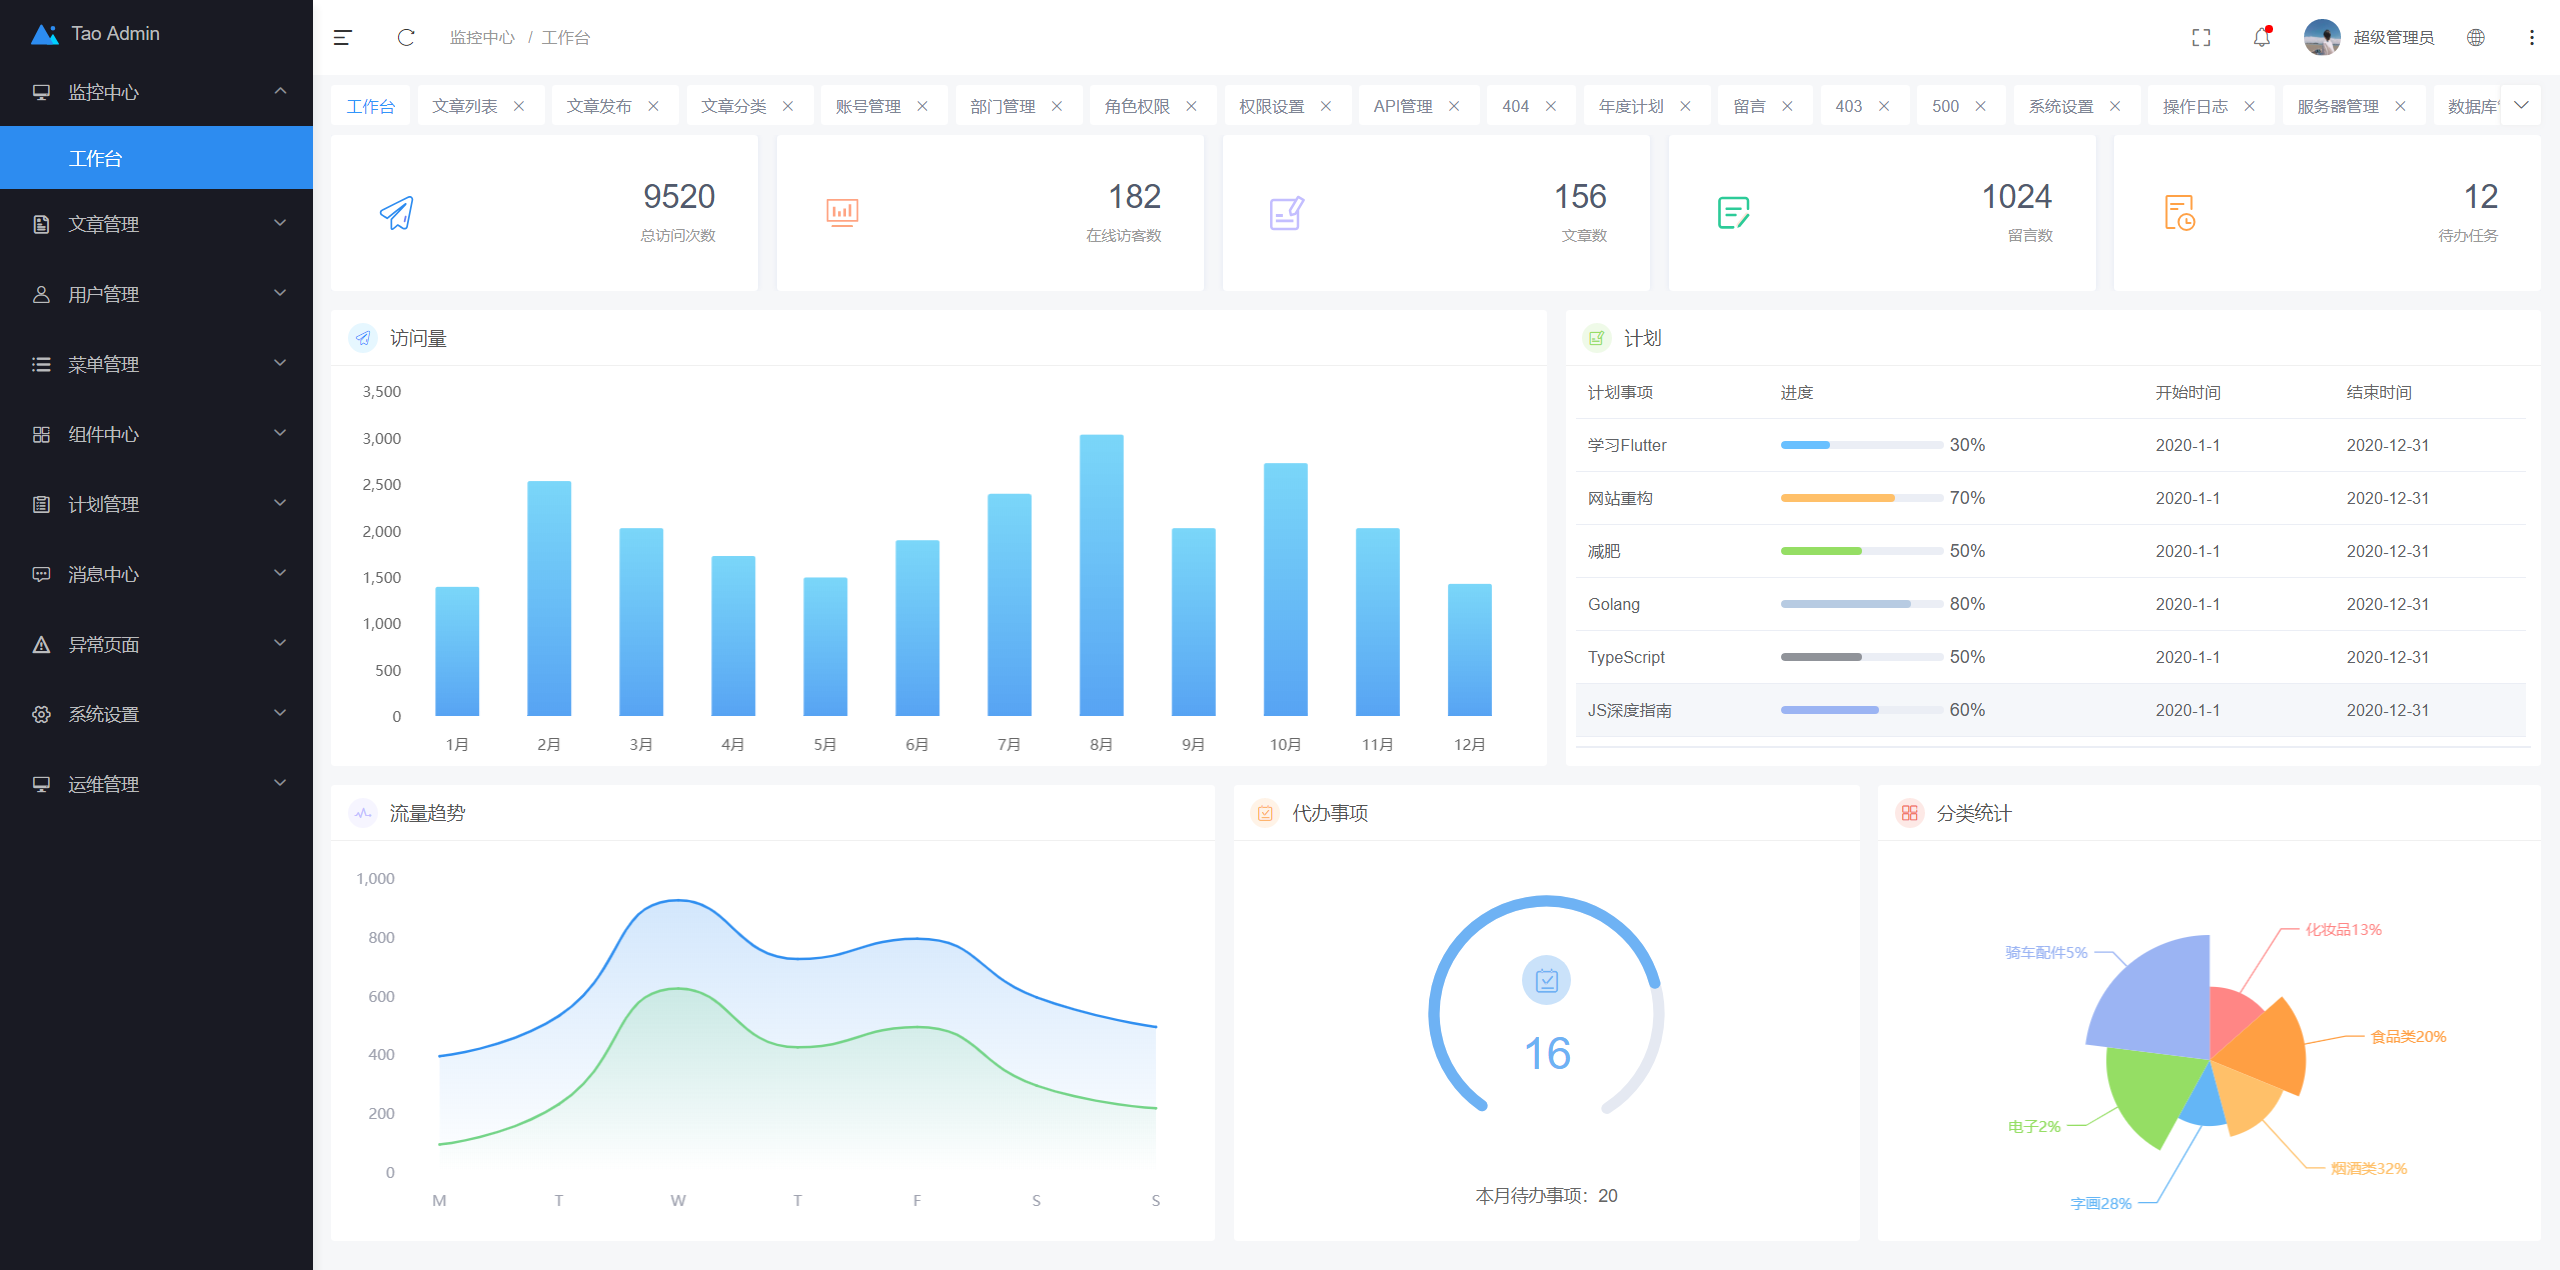Enter fullscreen mode via header icon
The height and width of the screenshot is (1270, 2560).
coord(2201,38)
